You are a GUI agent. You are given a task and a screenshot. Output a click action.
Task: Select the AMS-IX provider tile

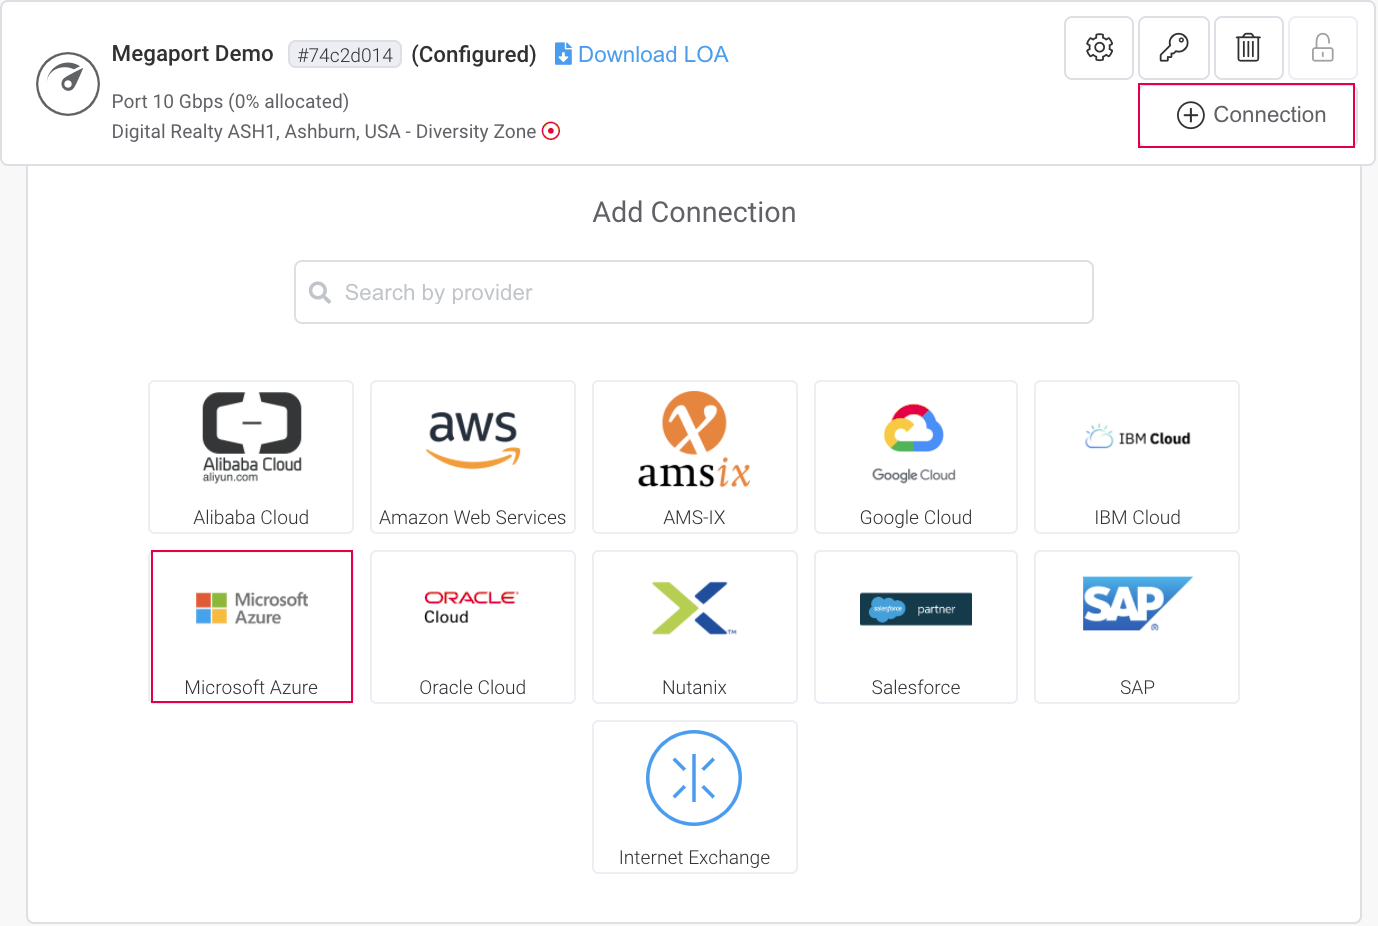695,457
